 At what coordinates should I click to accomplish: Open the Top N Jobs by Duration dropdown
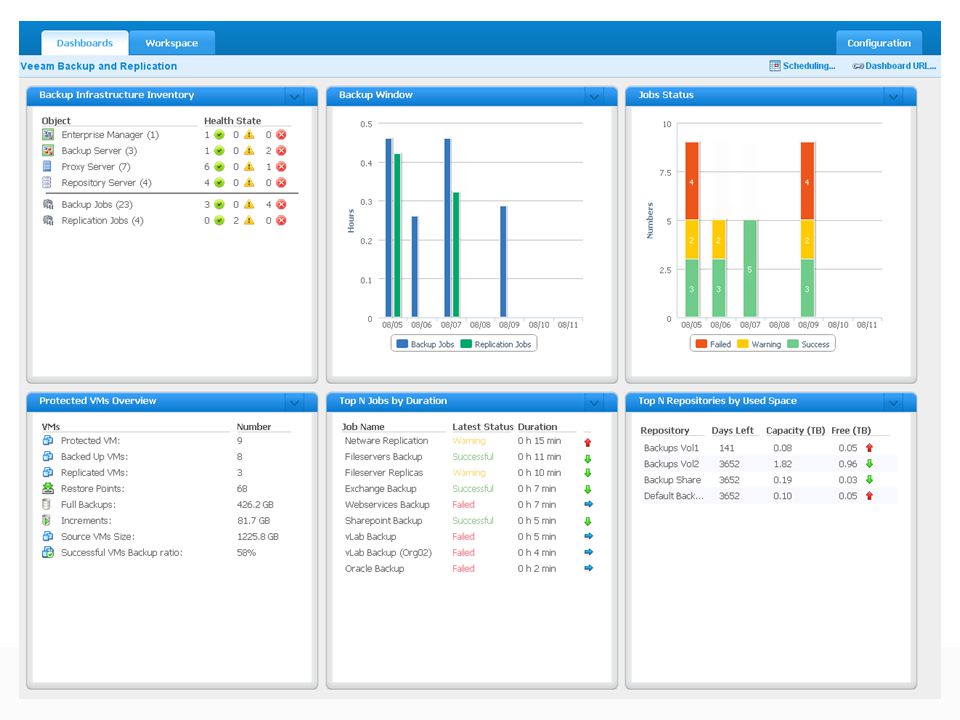(594, 402)
